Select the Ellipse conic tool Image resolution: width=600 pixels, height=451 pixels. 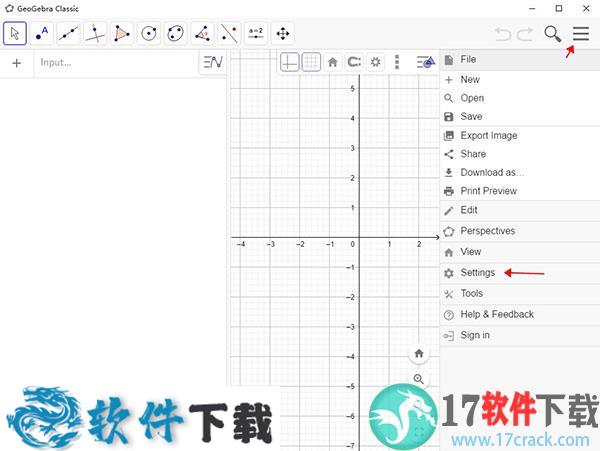pos(176,34)
